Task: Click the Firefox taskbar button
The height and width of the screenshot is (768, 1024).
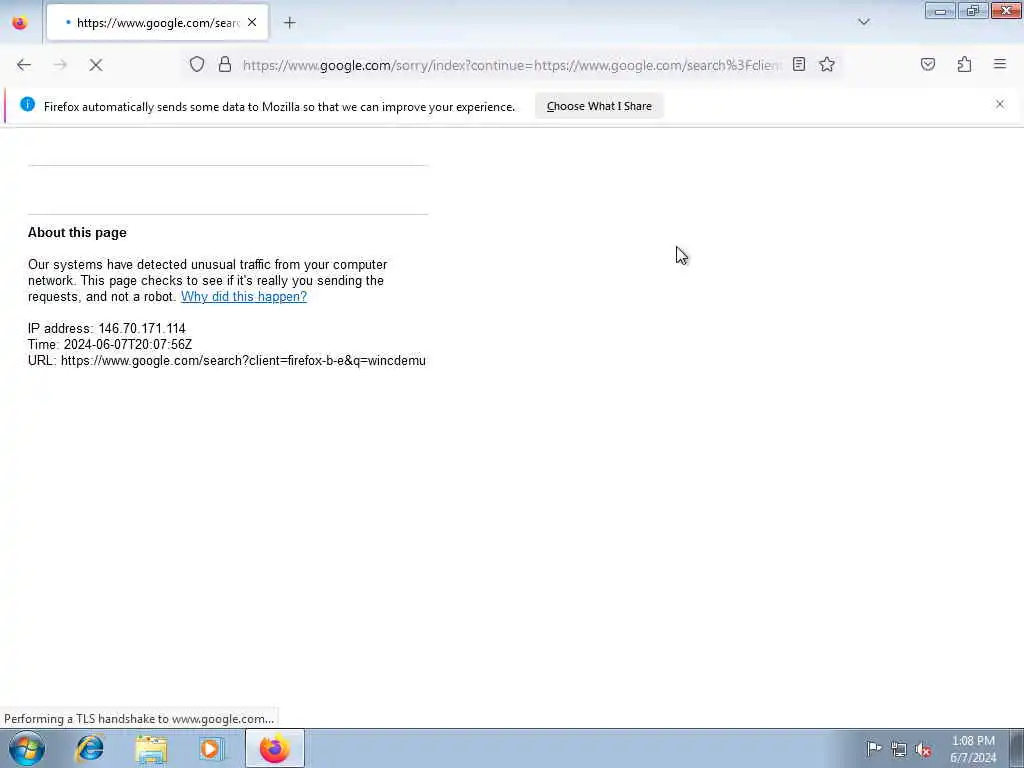Action: point(274,748)
